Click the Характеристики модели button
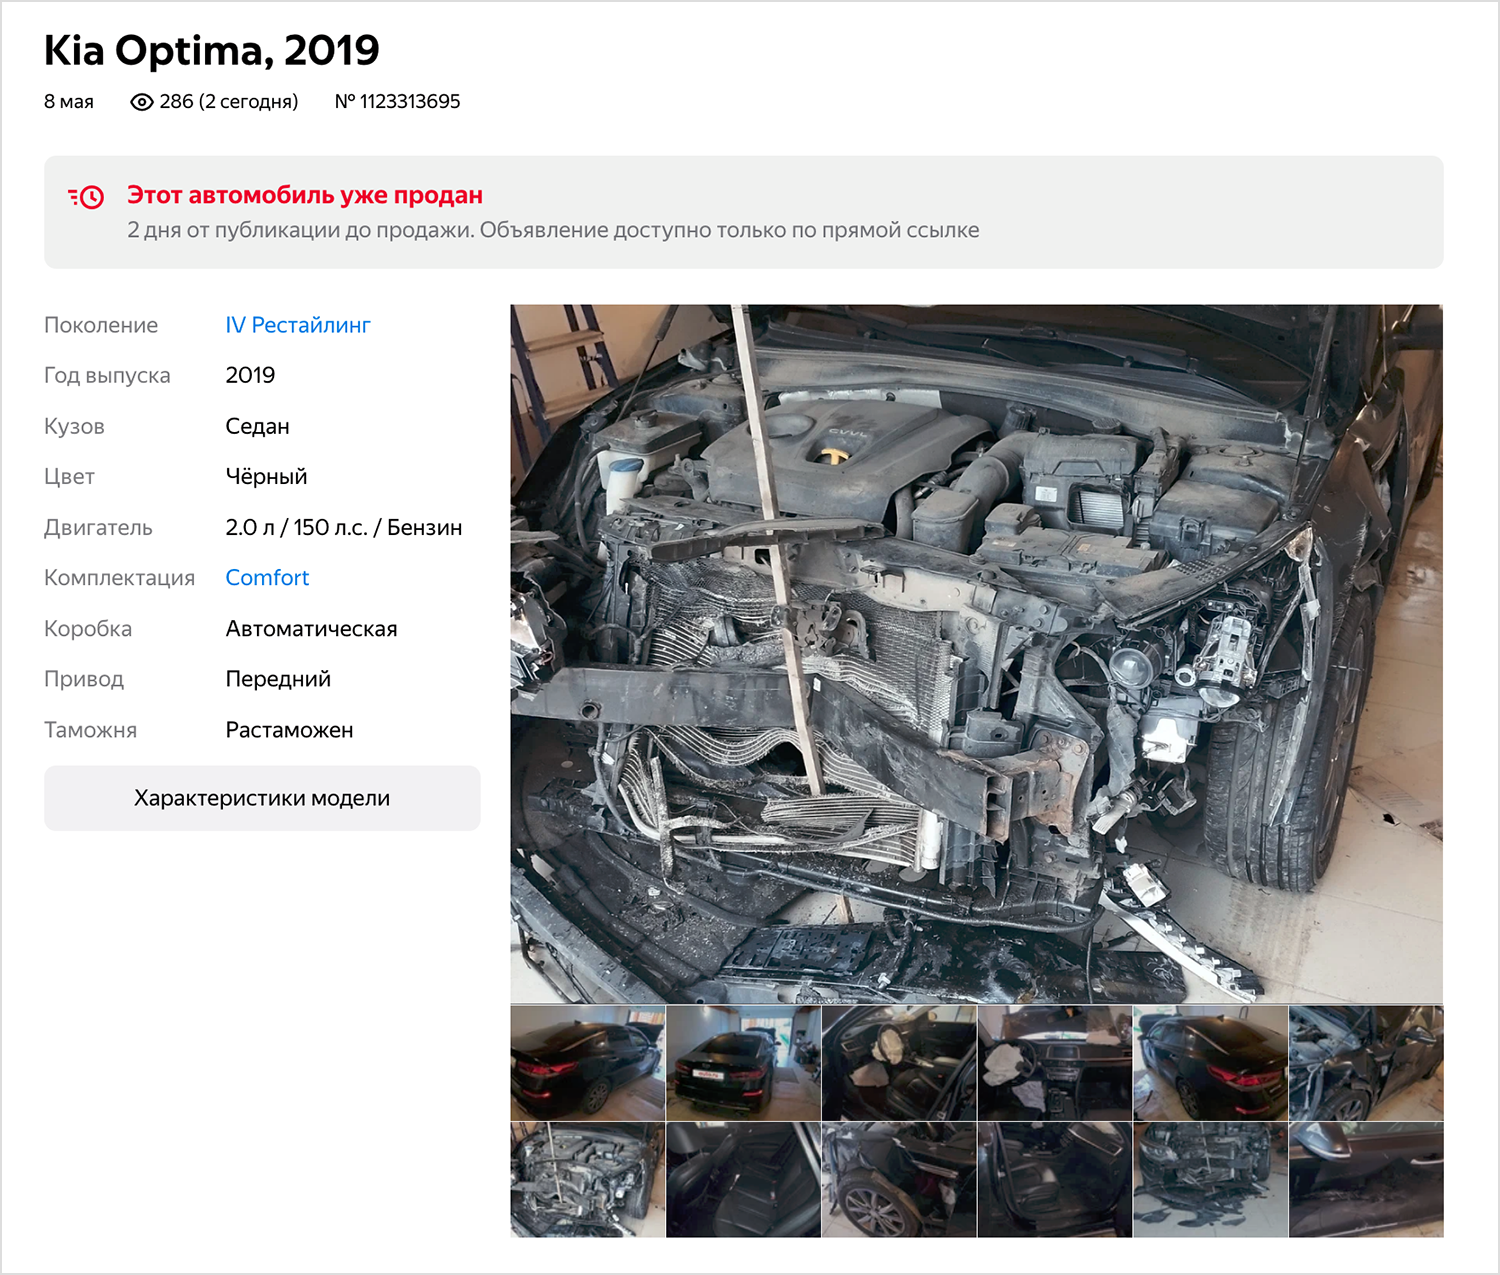 [262, 798]
